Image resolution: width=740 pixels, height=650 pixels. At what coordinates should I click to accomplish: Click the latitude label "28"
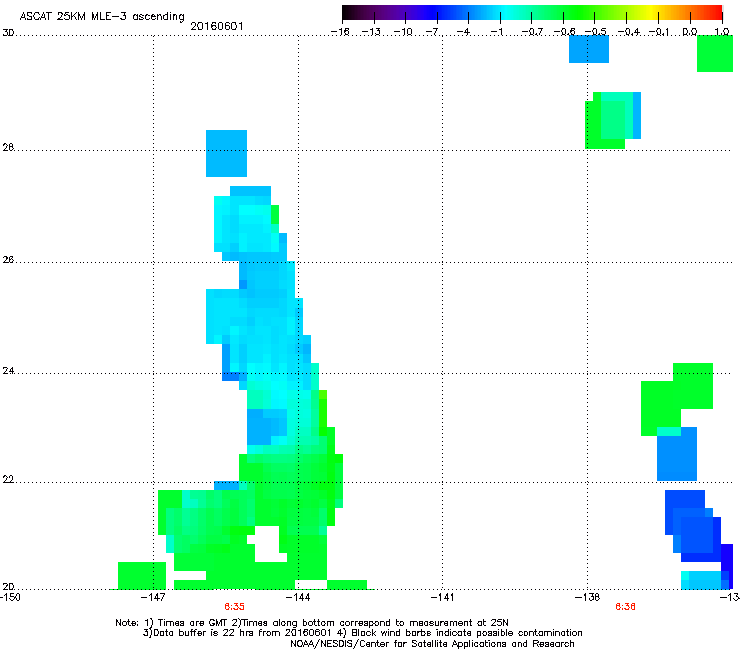pos(8,147)
